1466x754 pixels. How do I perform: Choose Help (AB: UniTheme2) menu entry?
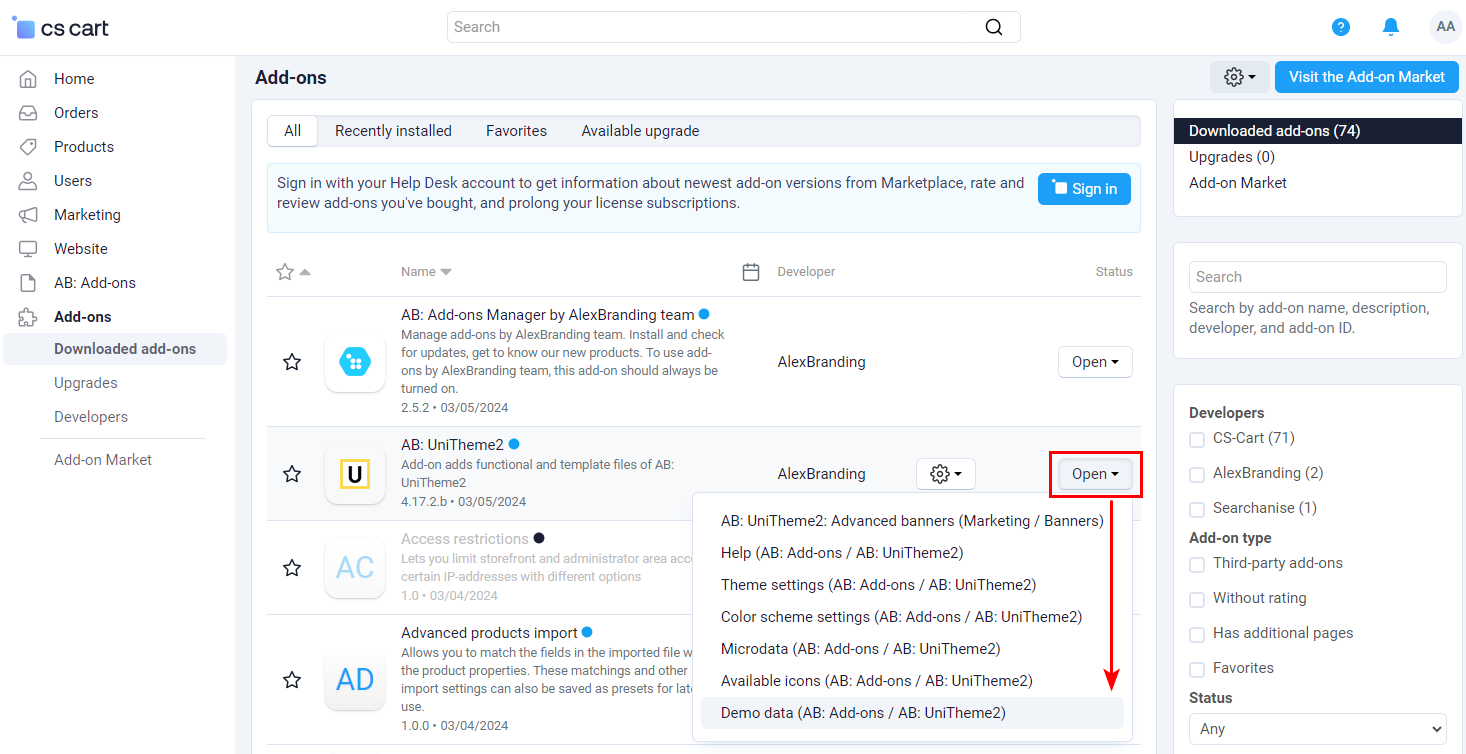pyautogui.click(x=912, y=553)
